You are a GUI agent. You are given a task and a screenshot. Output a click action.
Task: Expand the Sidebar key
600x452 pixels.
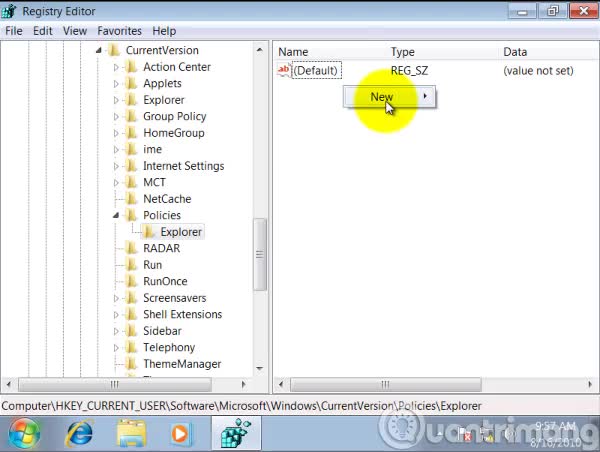pyautogui.click(x=116, y=331)
